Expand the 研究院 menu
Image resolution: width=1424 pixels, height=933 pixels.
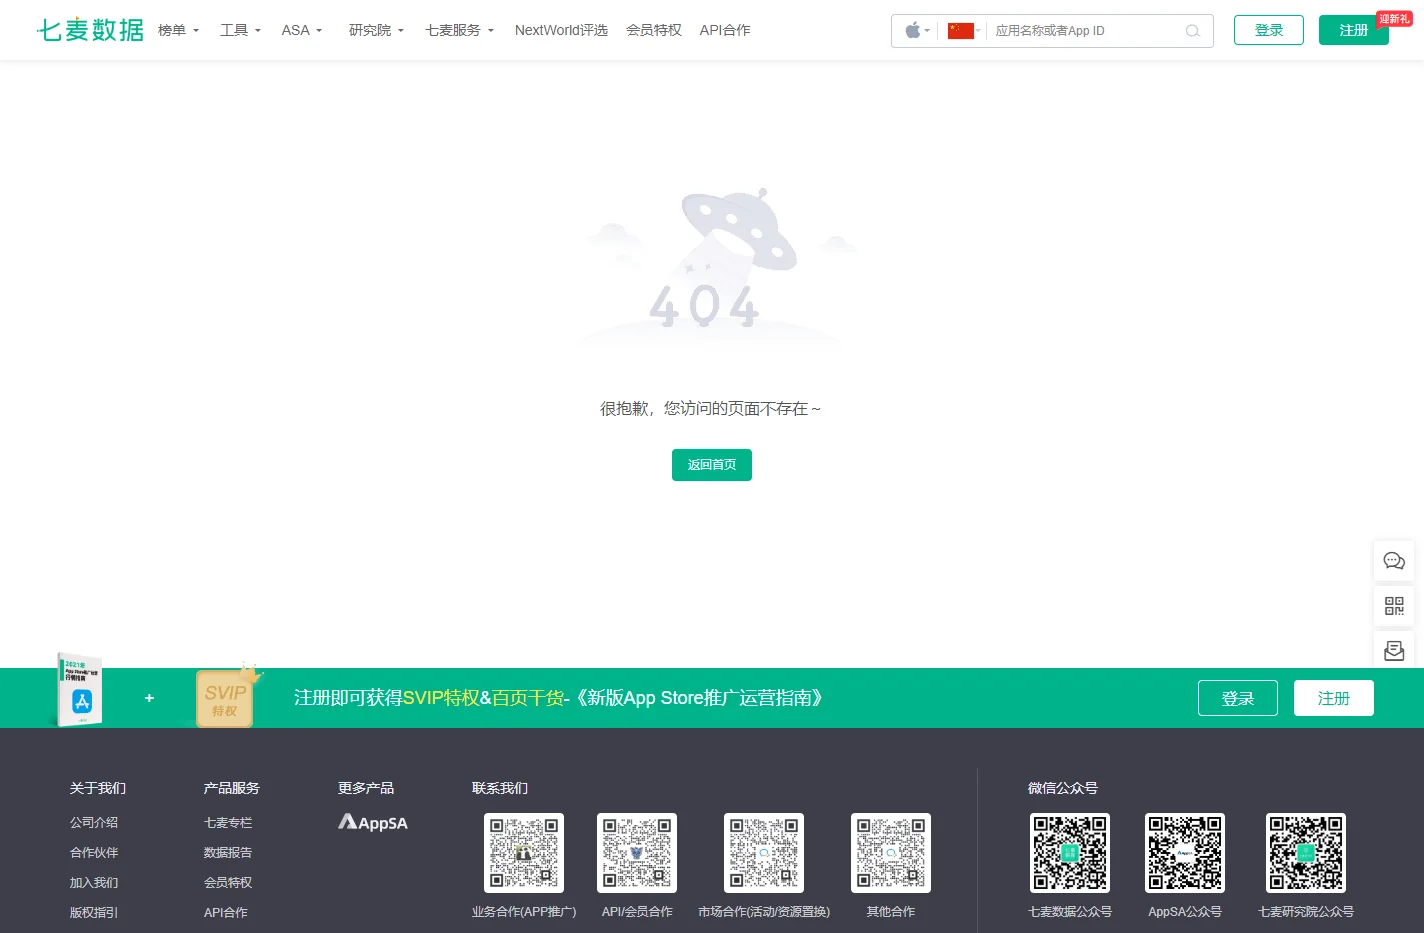point(376,30)
